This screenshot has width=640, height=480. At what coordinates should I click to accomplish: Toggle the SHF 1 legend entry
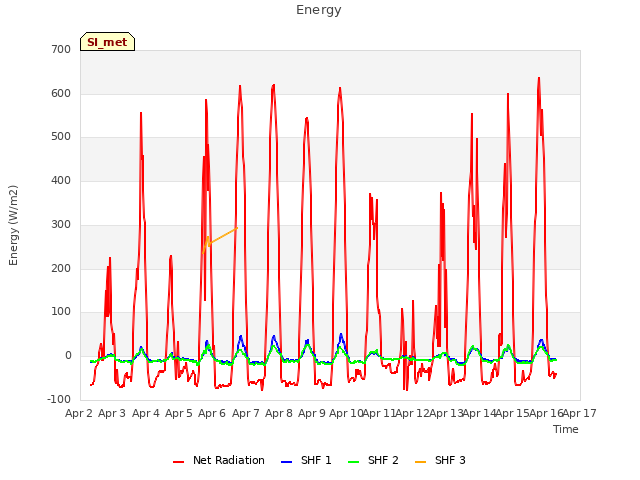pyautogui.click(x=306, y=460)
